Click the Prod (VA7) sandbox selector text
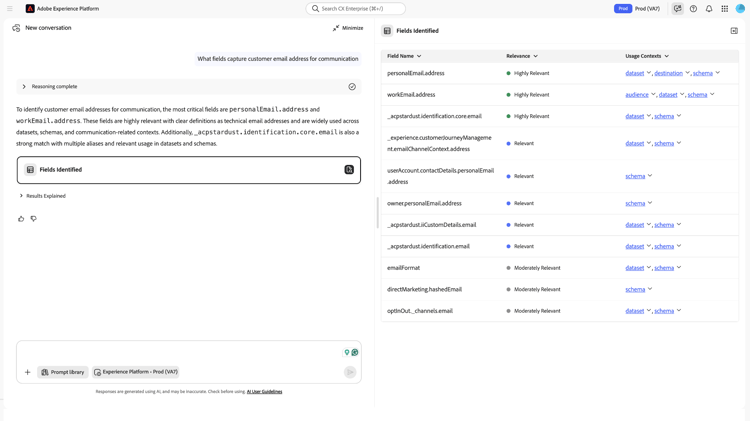The width and height of the screenshot is (750, 421). coord(647,9)
